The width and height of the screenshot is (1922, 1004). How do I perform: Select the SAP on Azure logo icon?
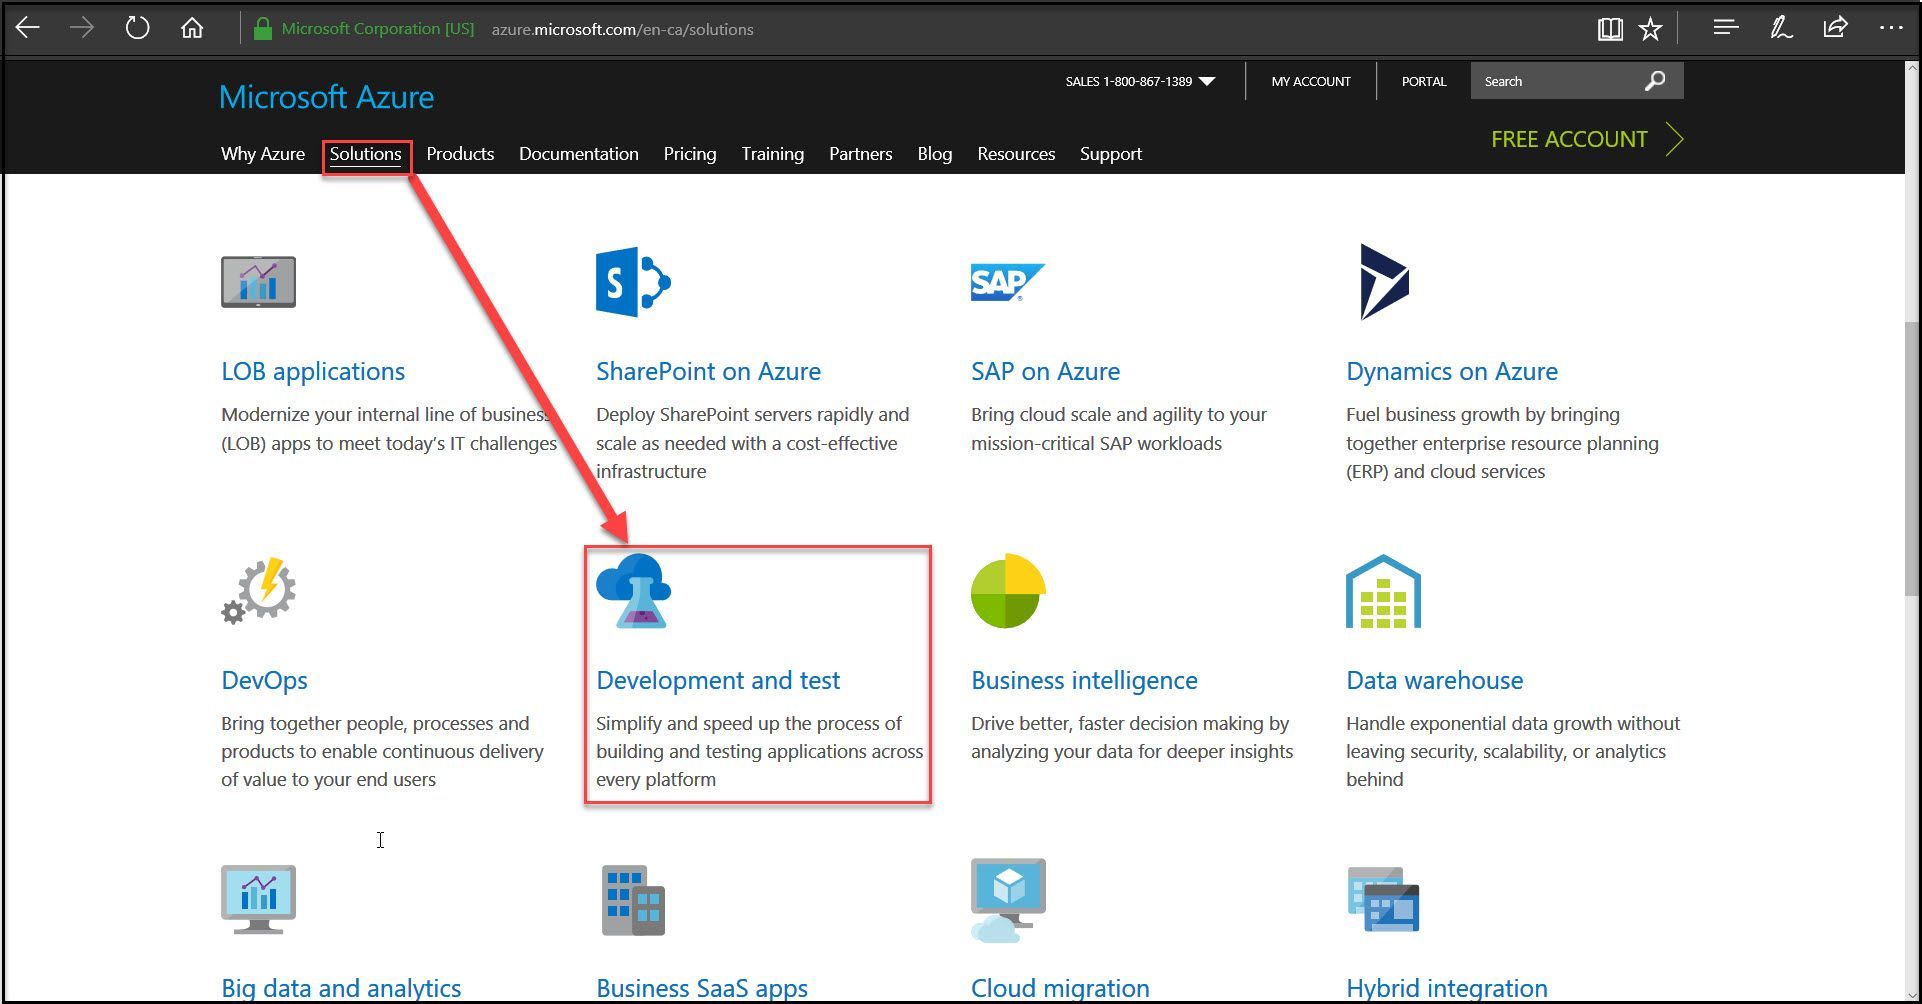(1007, 281)
